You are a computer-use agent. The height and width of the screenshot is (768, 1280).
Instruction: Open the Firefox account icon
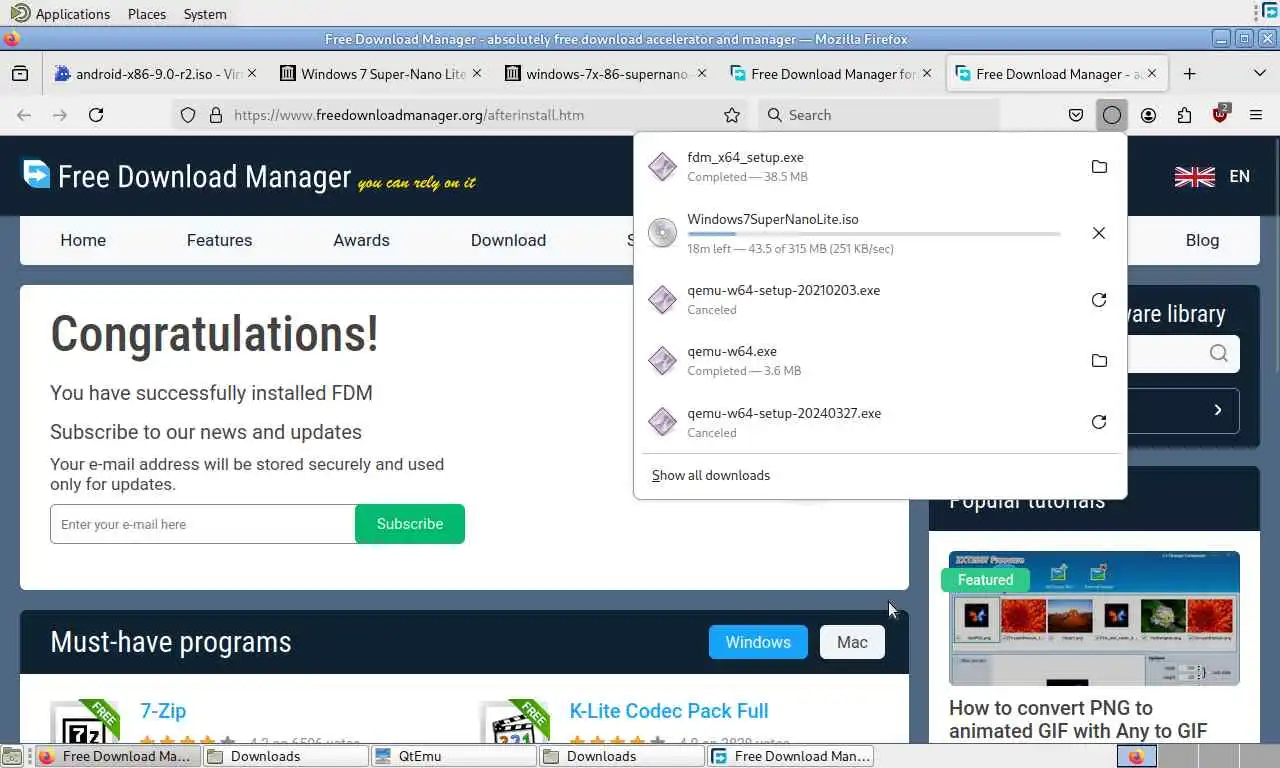click(1148, 115)
